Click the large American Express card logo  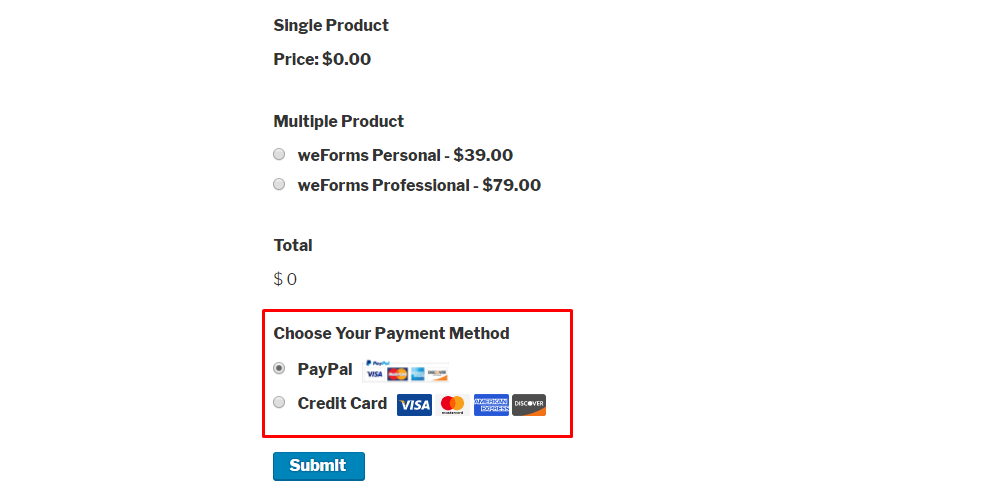click(491, 405)
